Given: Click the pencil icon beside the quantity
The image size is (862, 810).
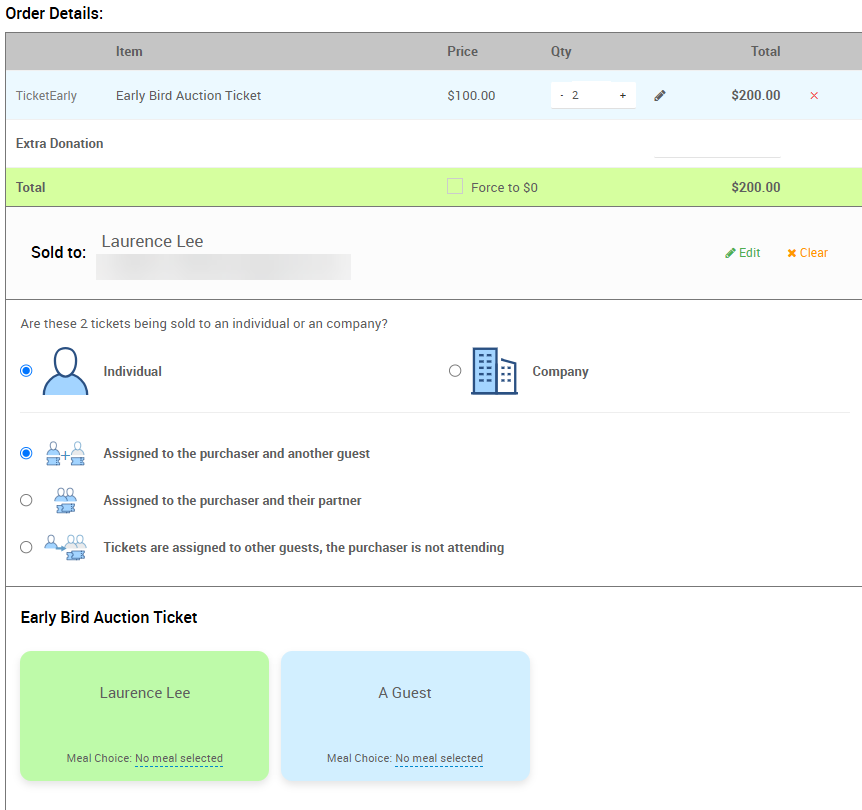Looking at the screenshot, I should pos(660,96).
